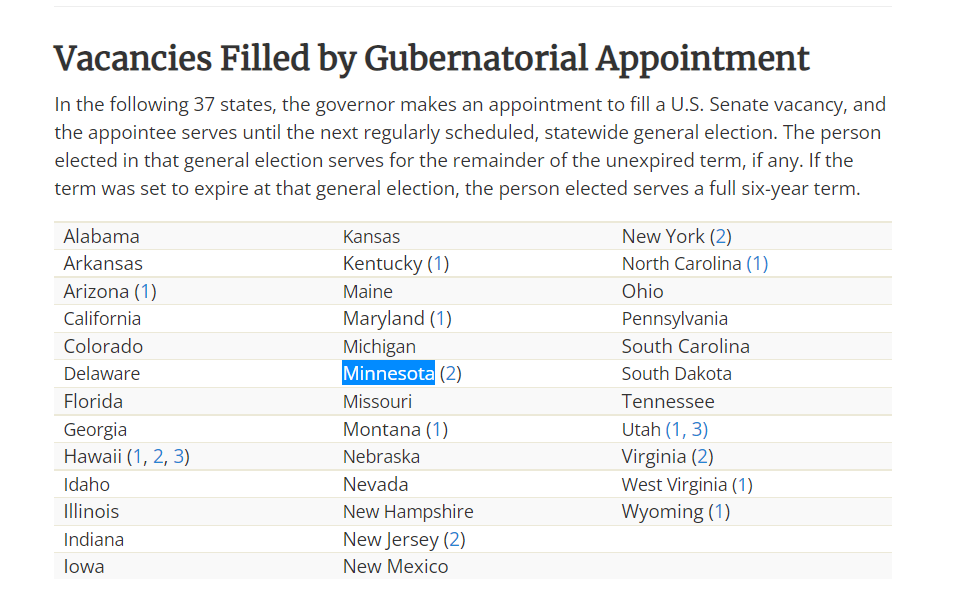Click the highlighted Minnesota text

(388, 374)
